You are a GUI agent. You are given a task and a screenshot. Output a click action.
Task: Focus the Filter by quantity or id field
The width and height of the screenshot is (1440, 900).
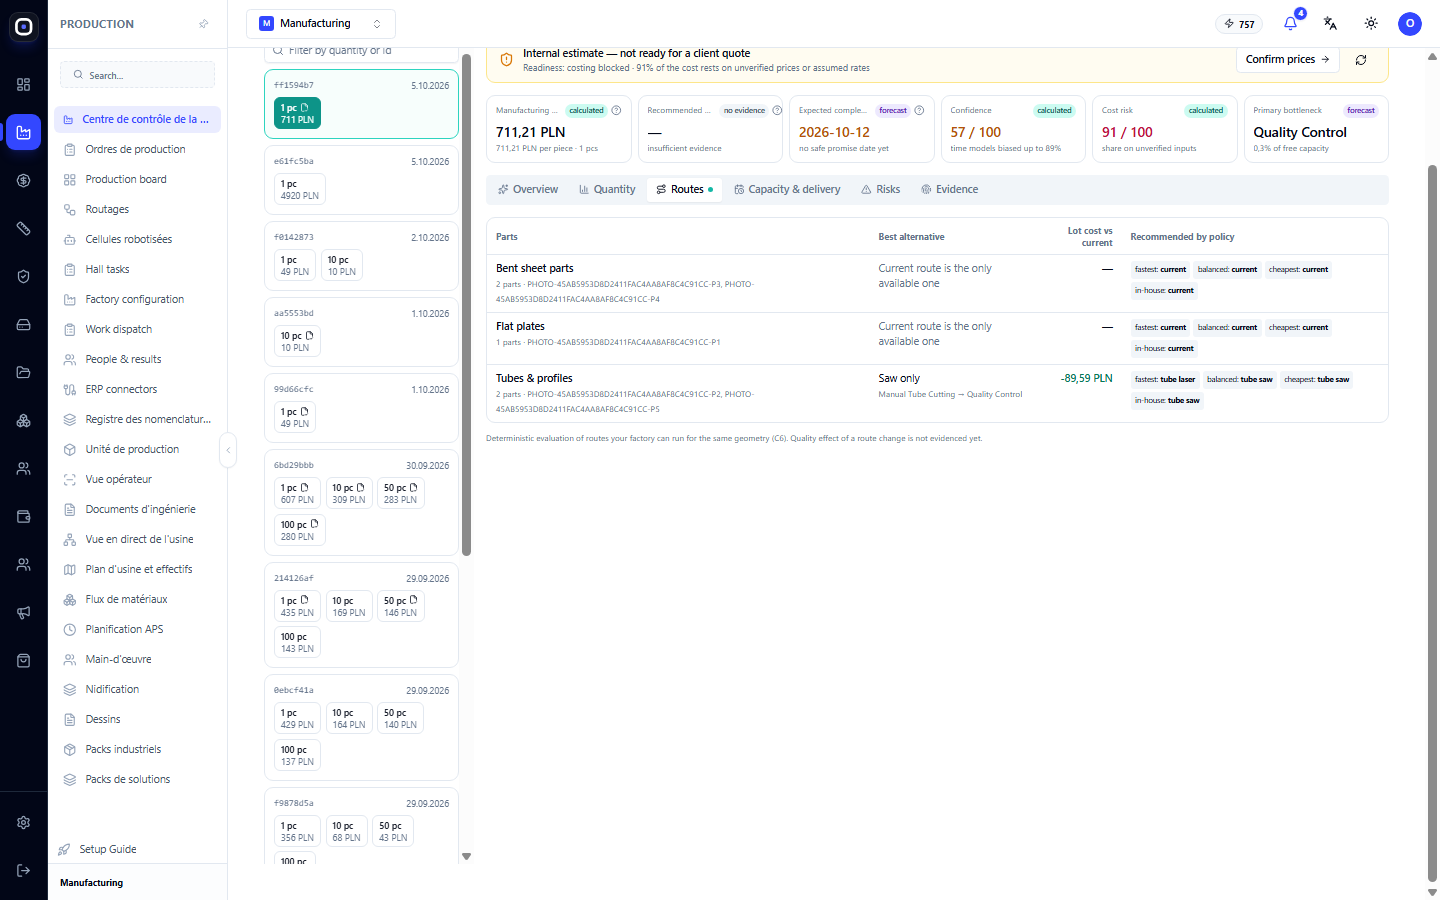(361, 51)
